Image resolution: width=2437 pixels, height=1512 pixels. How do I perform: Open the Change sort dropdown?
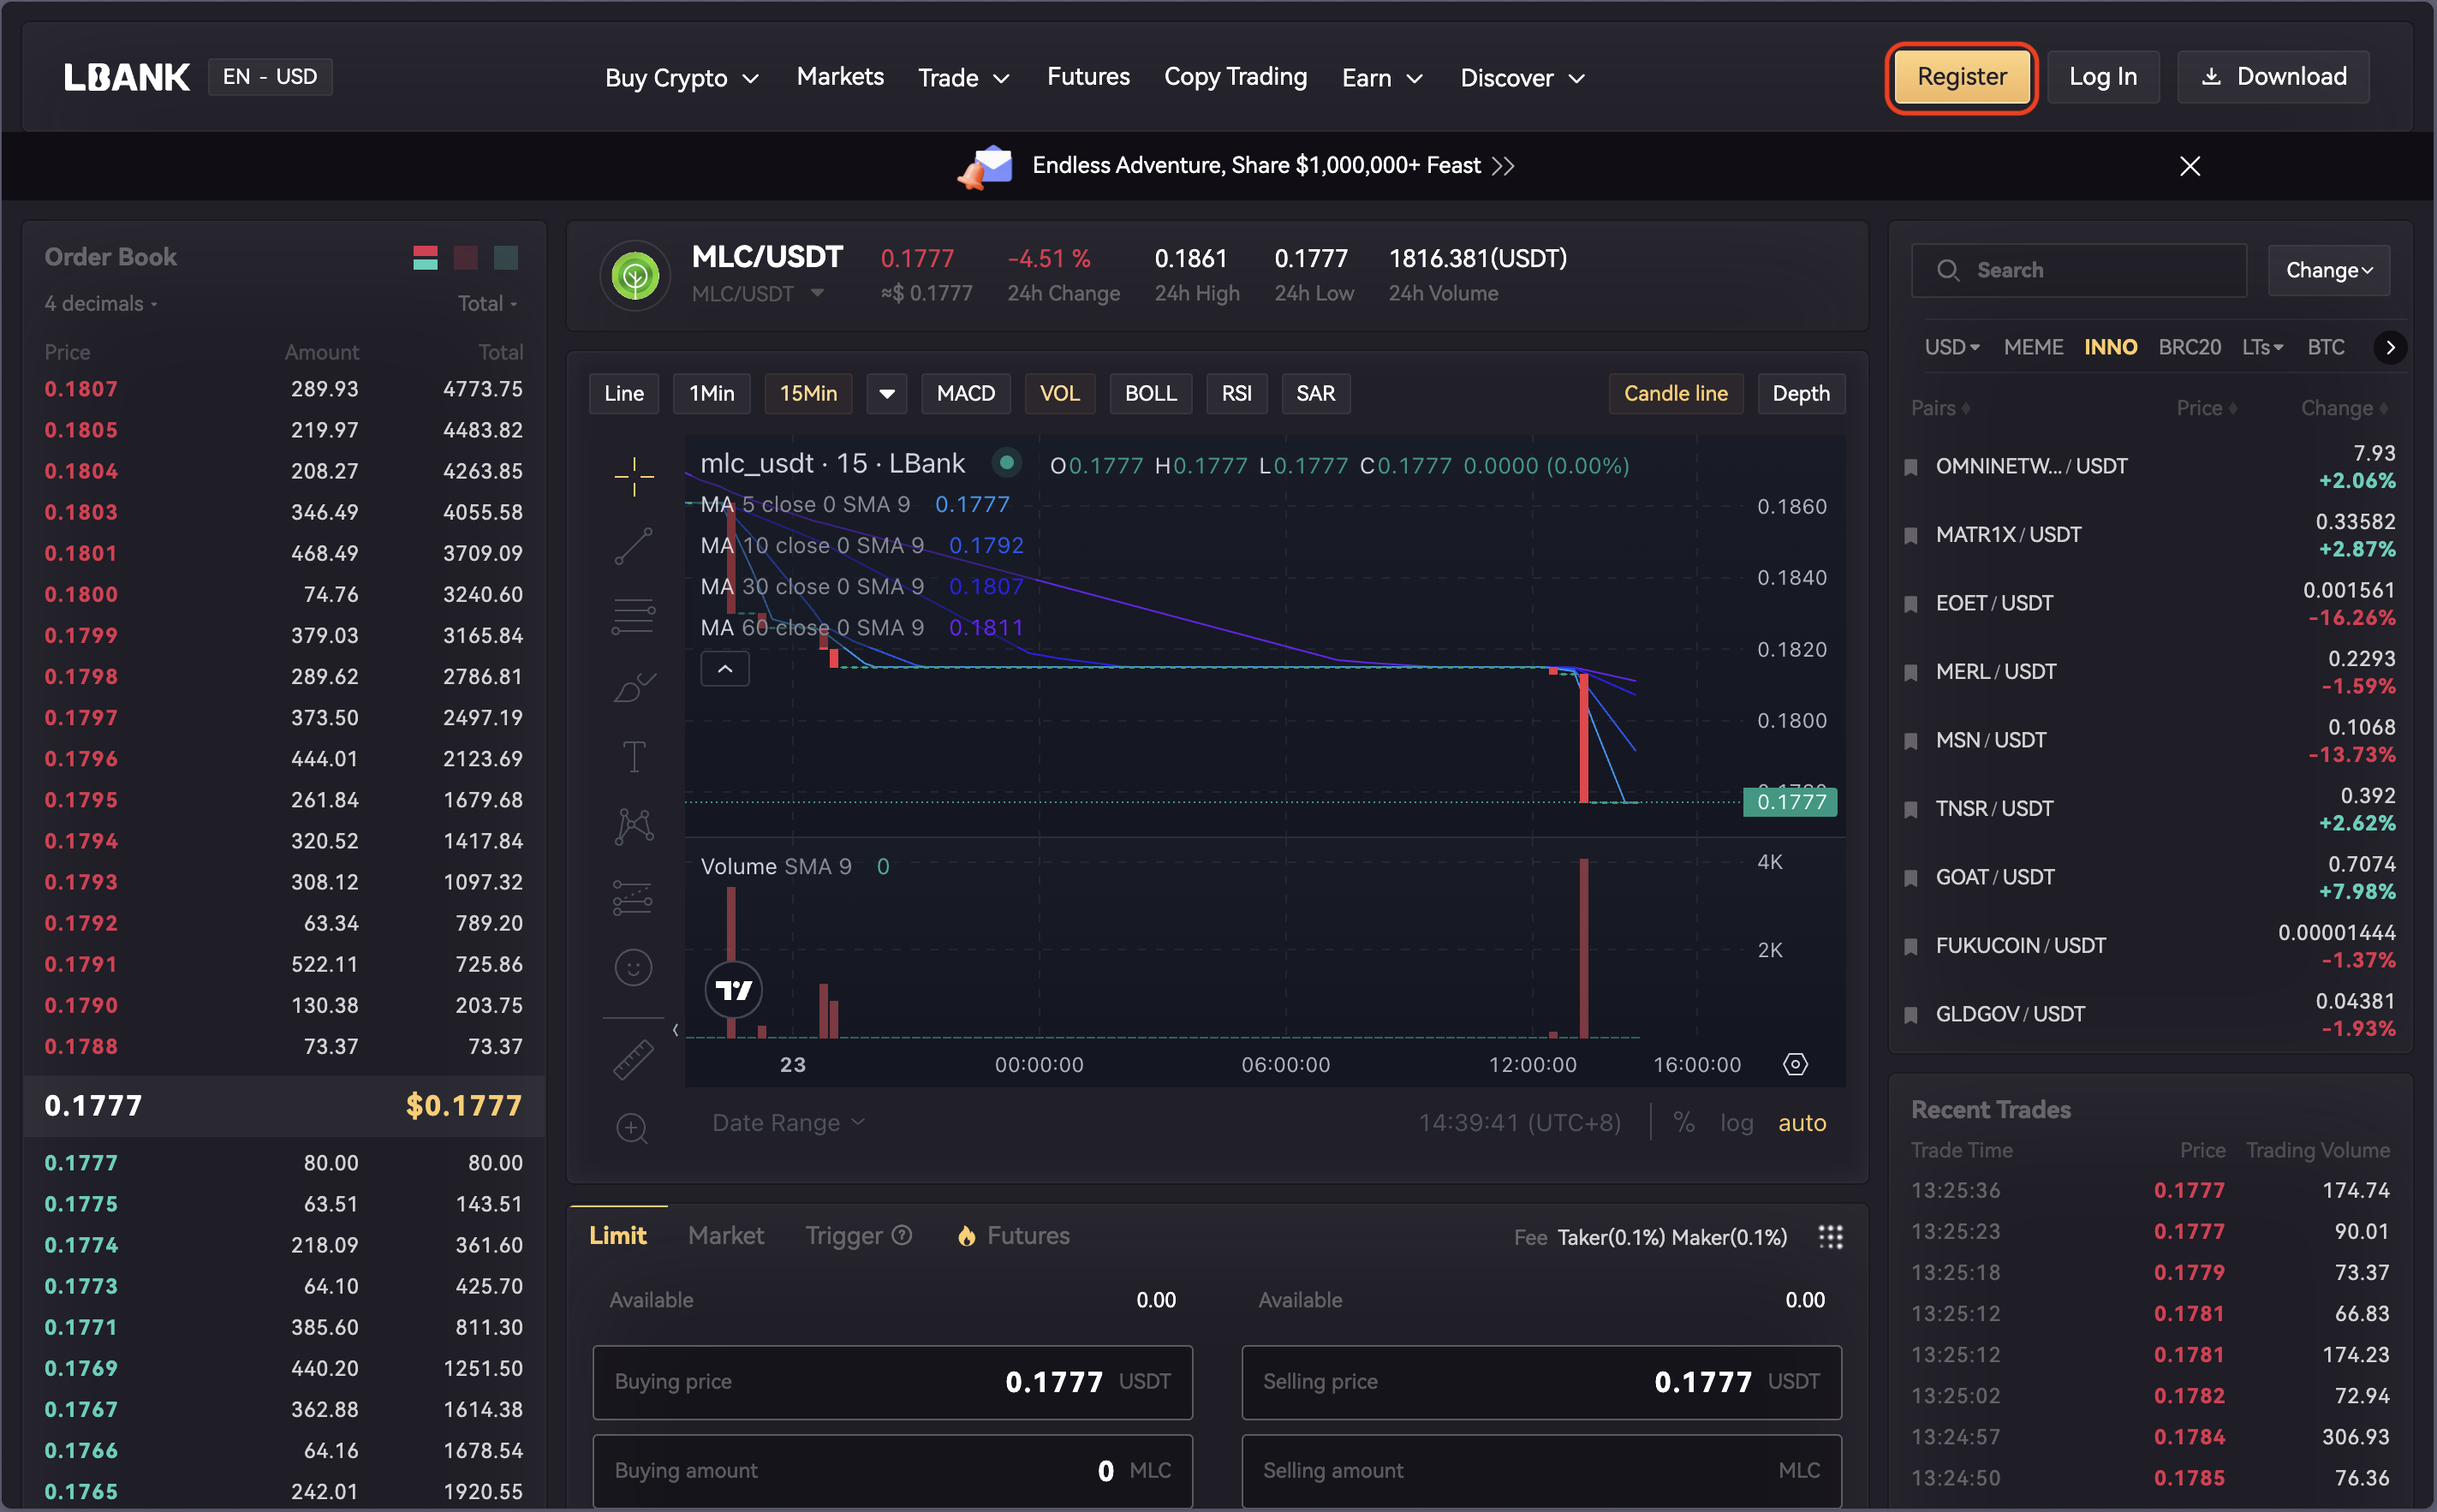[2329, 270]
